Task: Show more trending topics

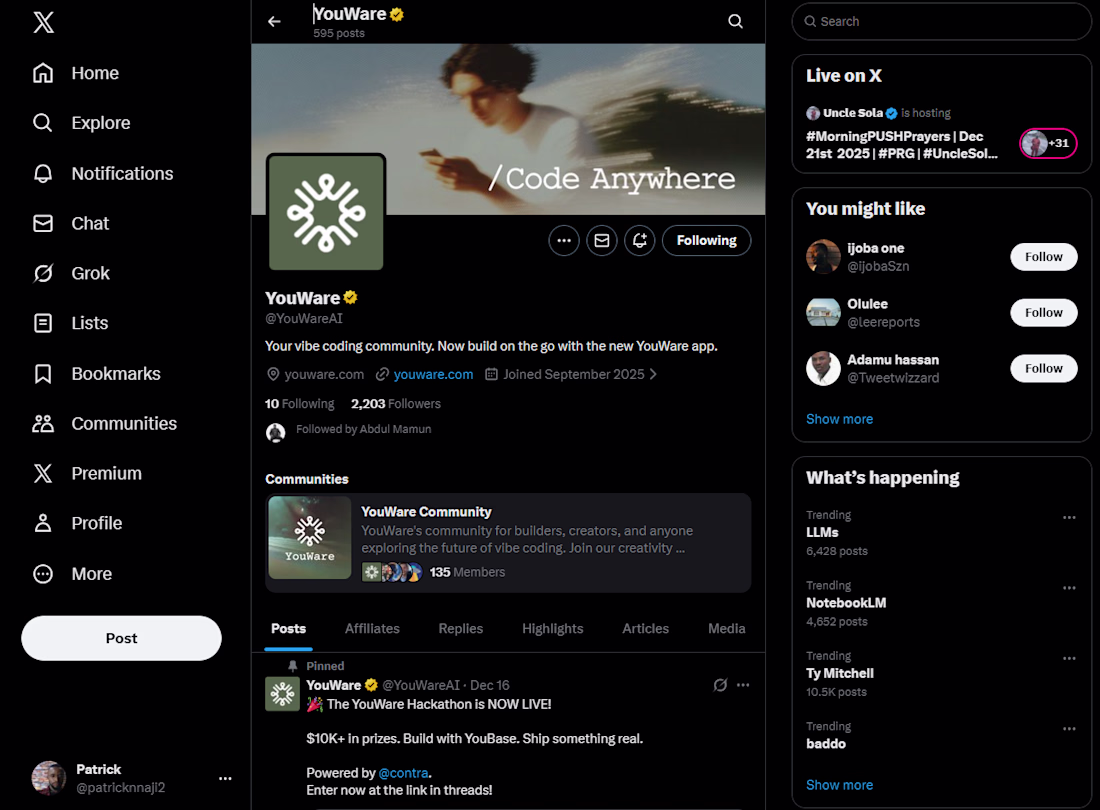Action: pos(839,785)
